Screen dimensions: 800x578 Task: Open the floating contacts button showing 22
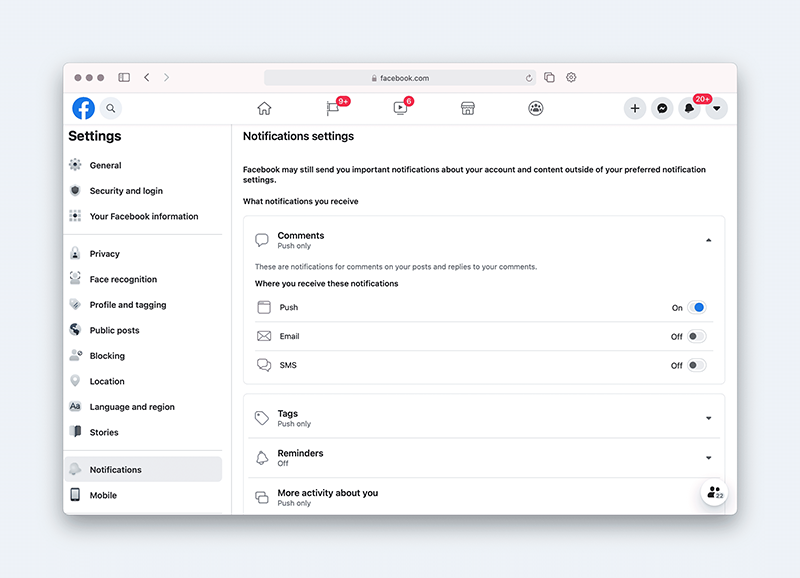click(714, 492)
